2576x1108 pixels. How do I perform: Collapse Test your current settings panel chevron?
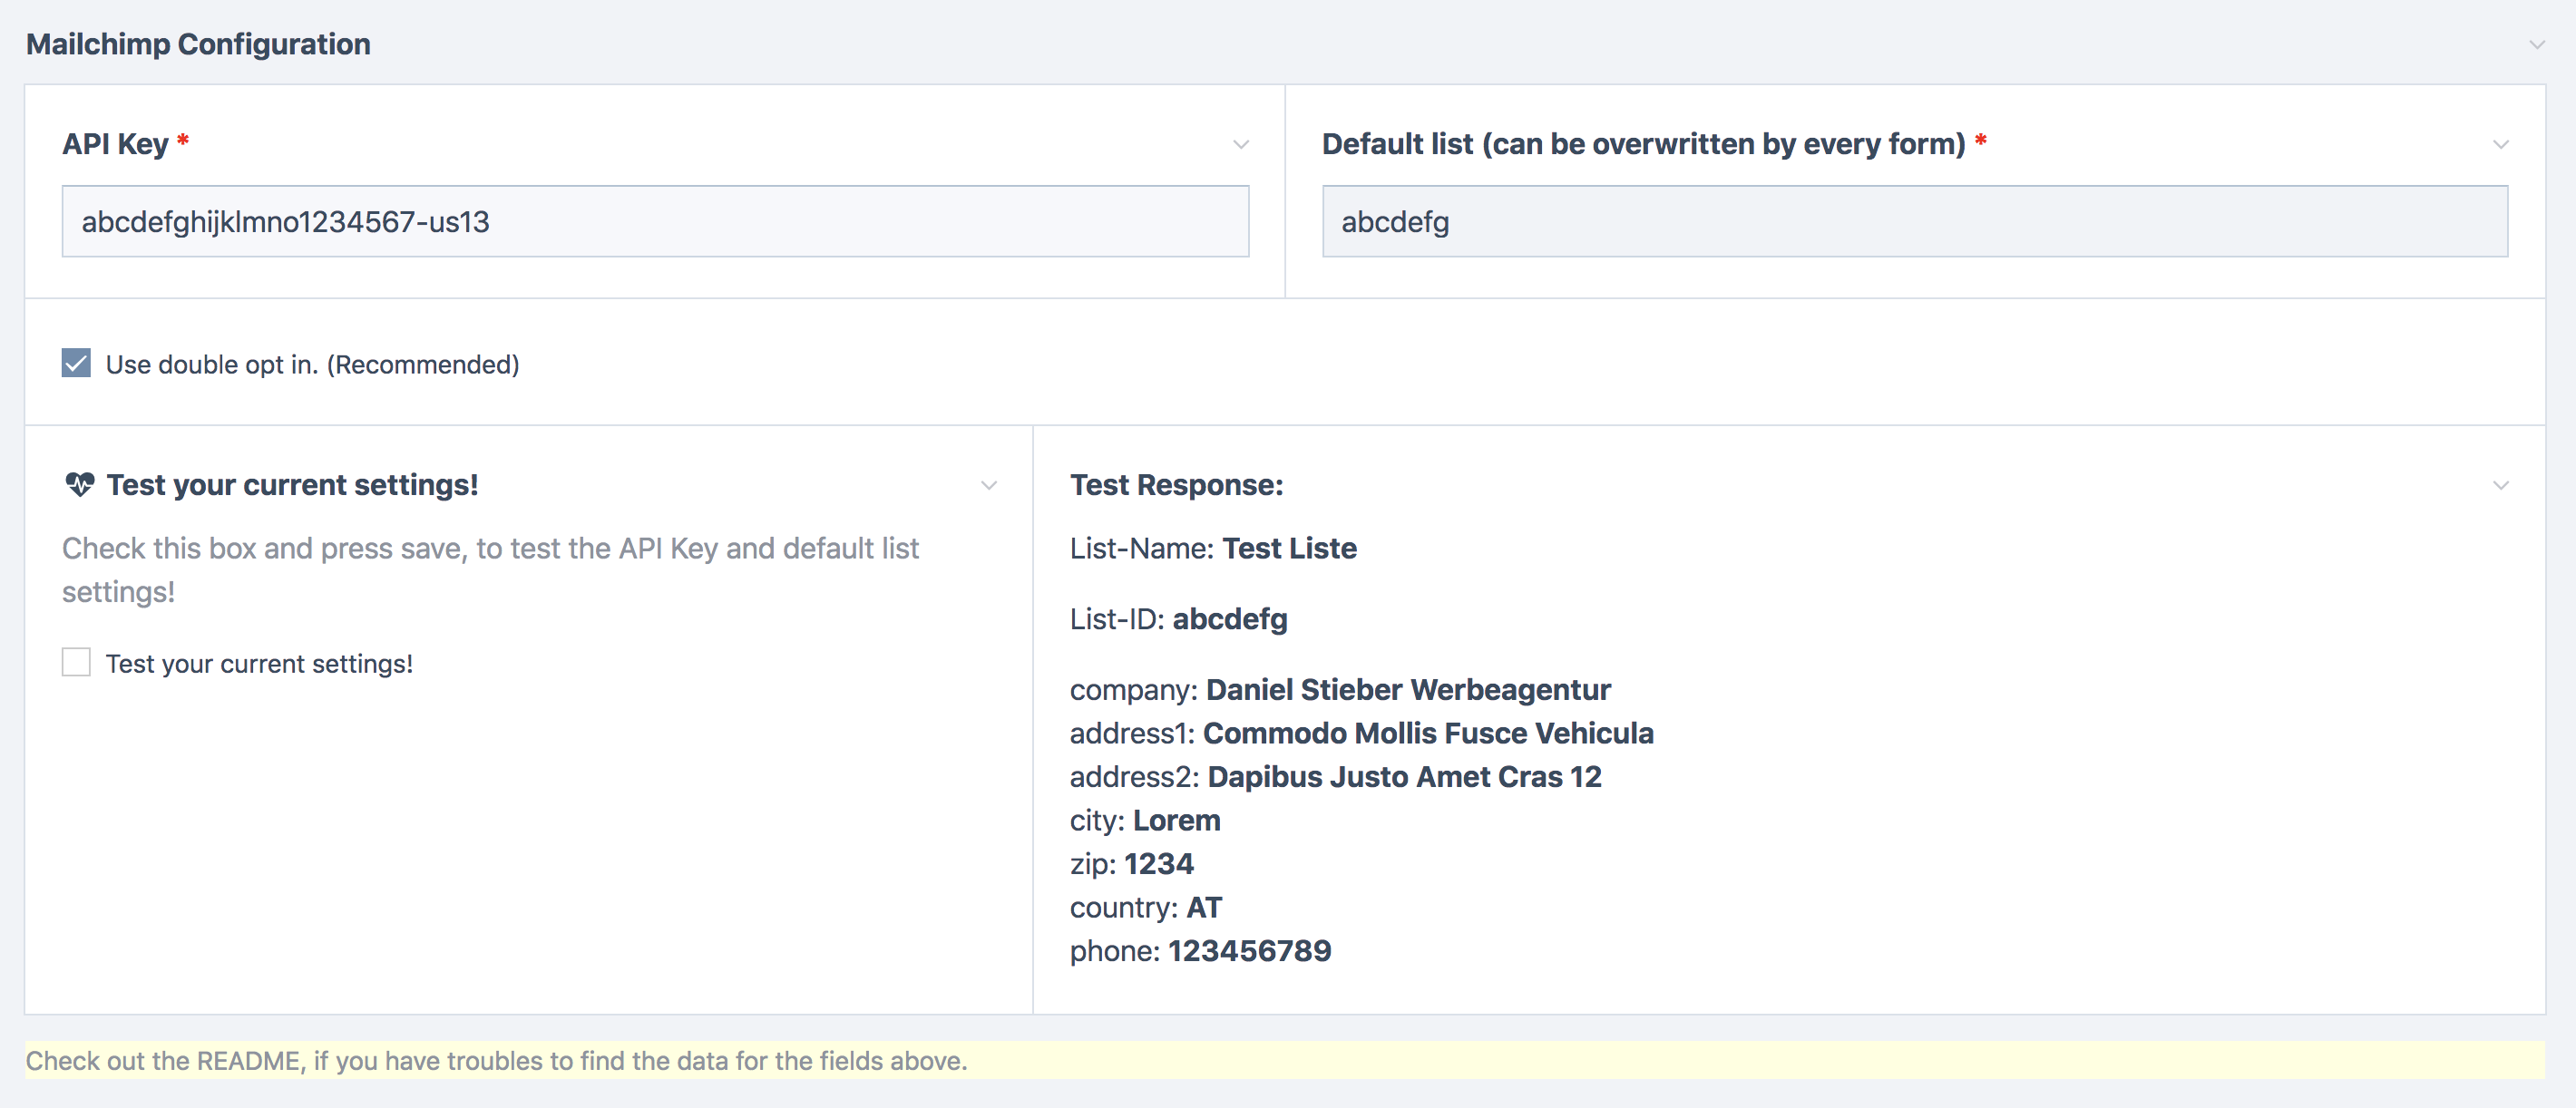point(988,486)
